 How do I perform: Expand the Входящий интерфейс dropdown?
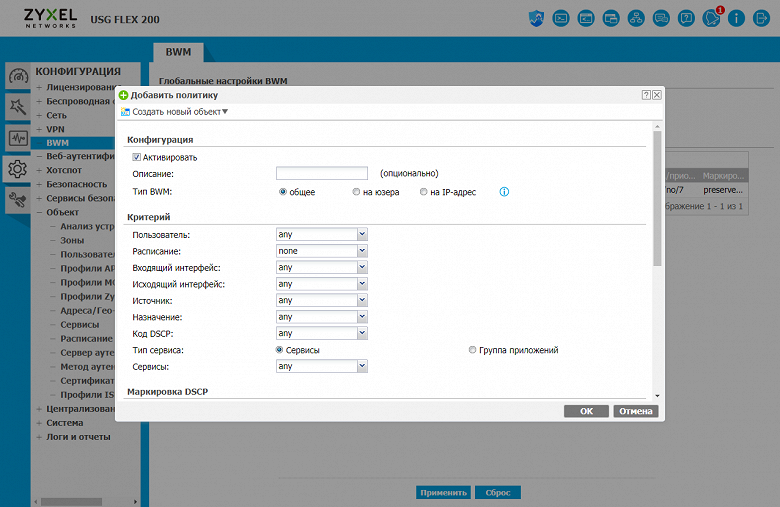click(322, 268)
